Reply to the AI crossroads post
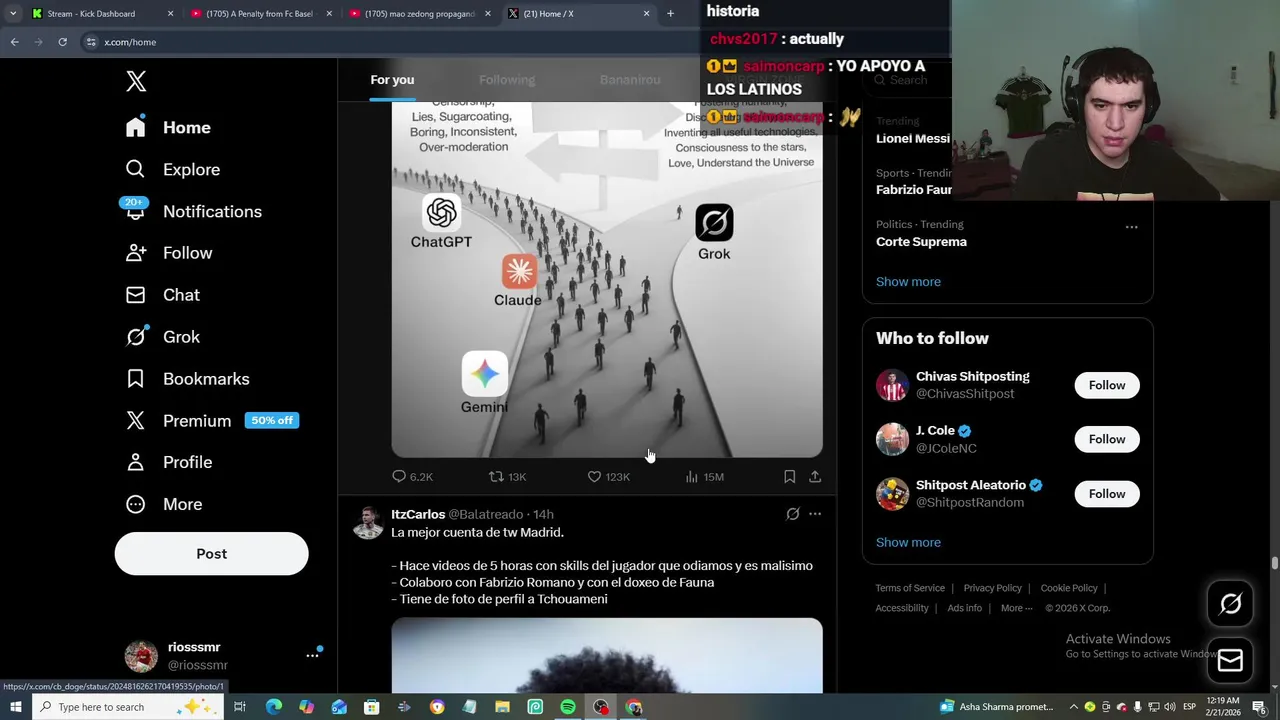The width and height of the screenshot is (1280, 720). click(x=412, y=477)
